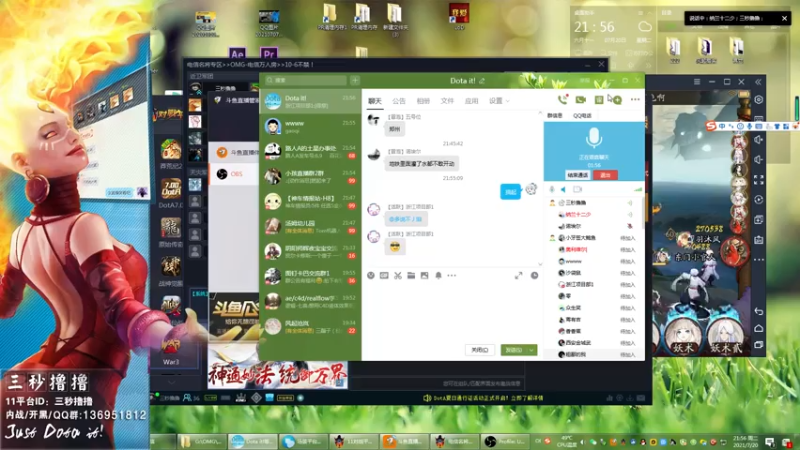Image resolution: width=800 pixels, height=450 pixels.
Task: Click the home button on emulator sidebar
Action: pos(759,328)
